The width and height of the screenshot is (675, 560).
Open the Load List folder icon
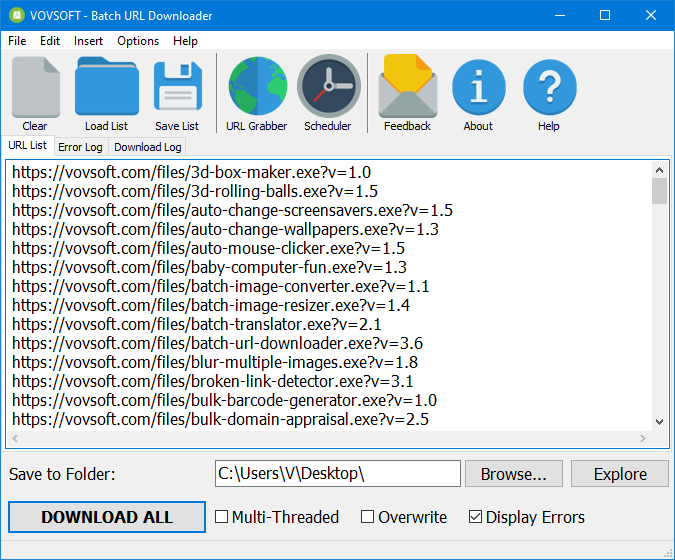click(106, 86)
